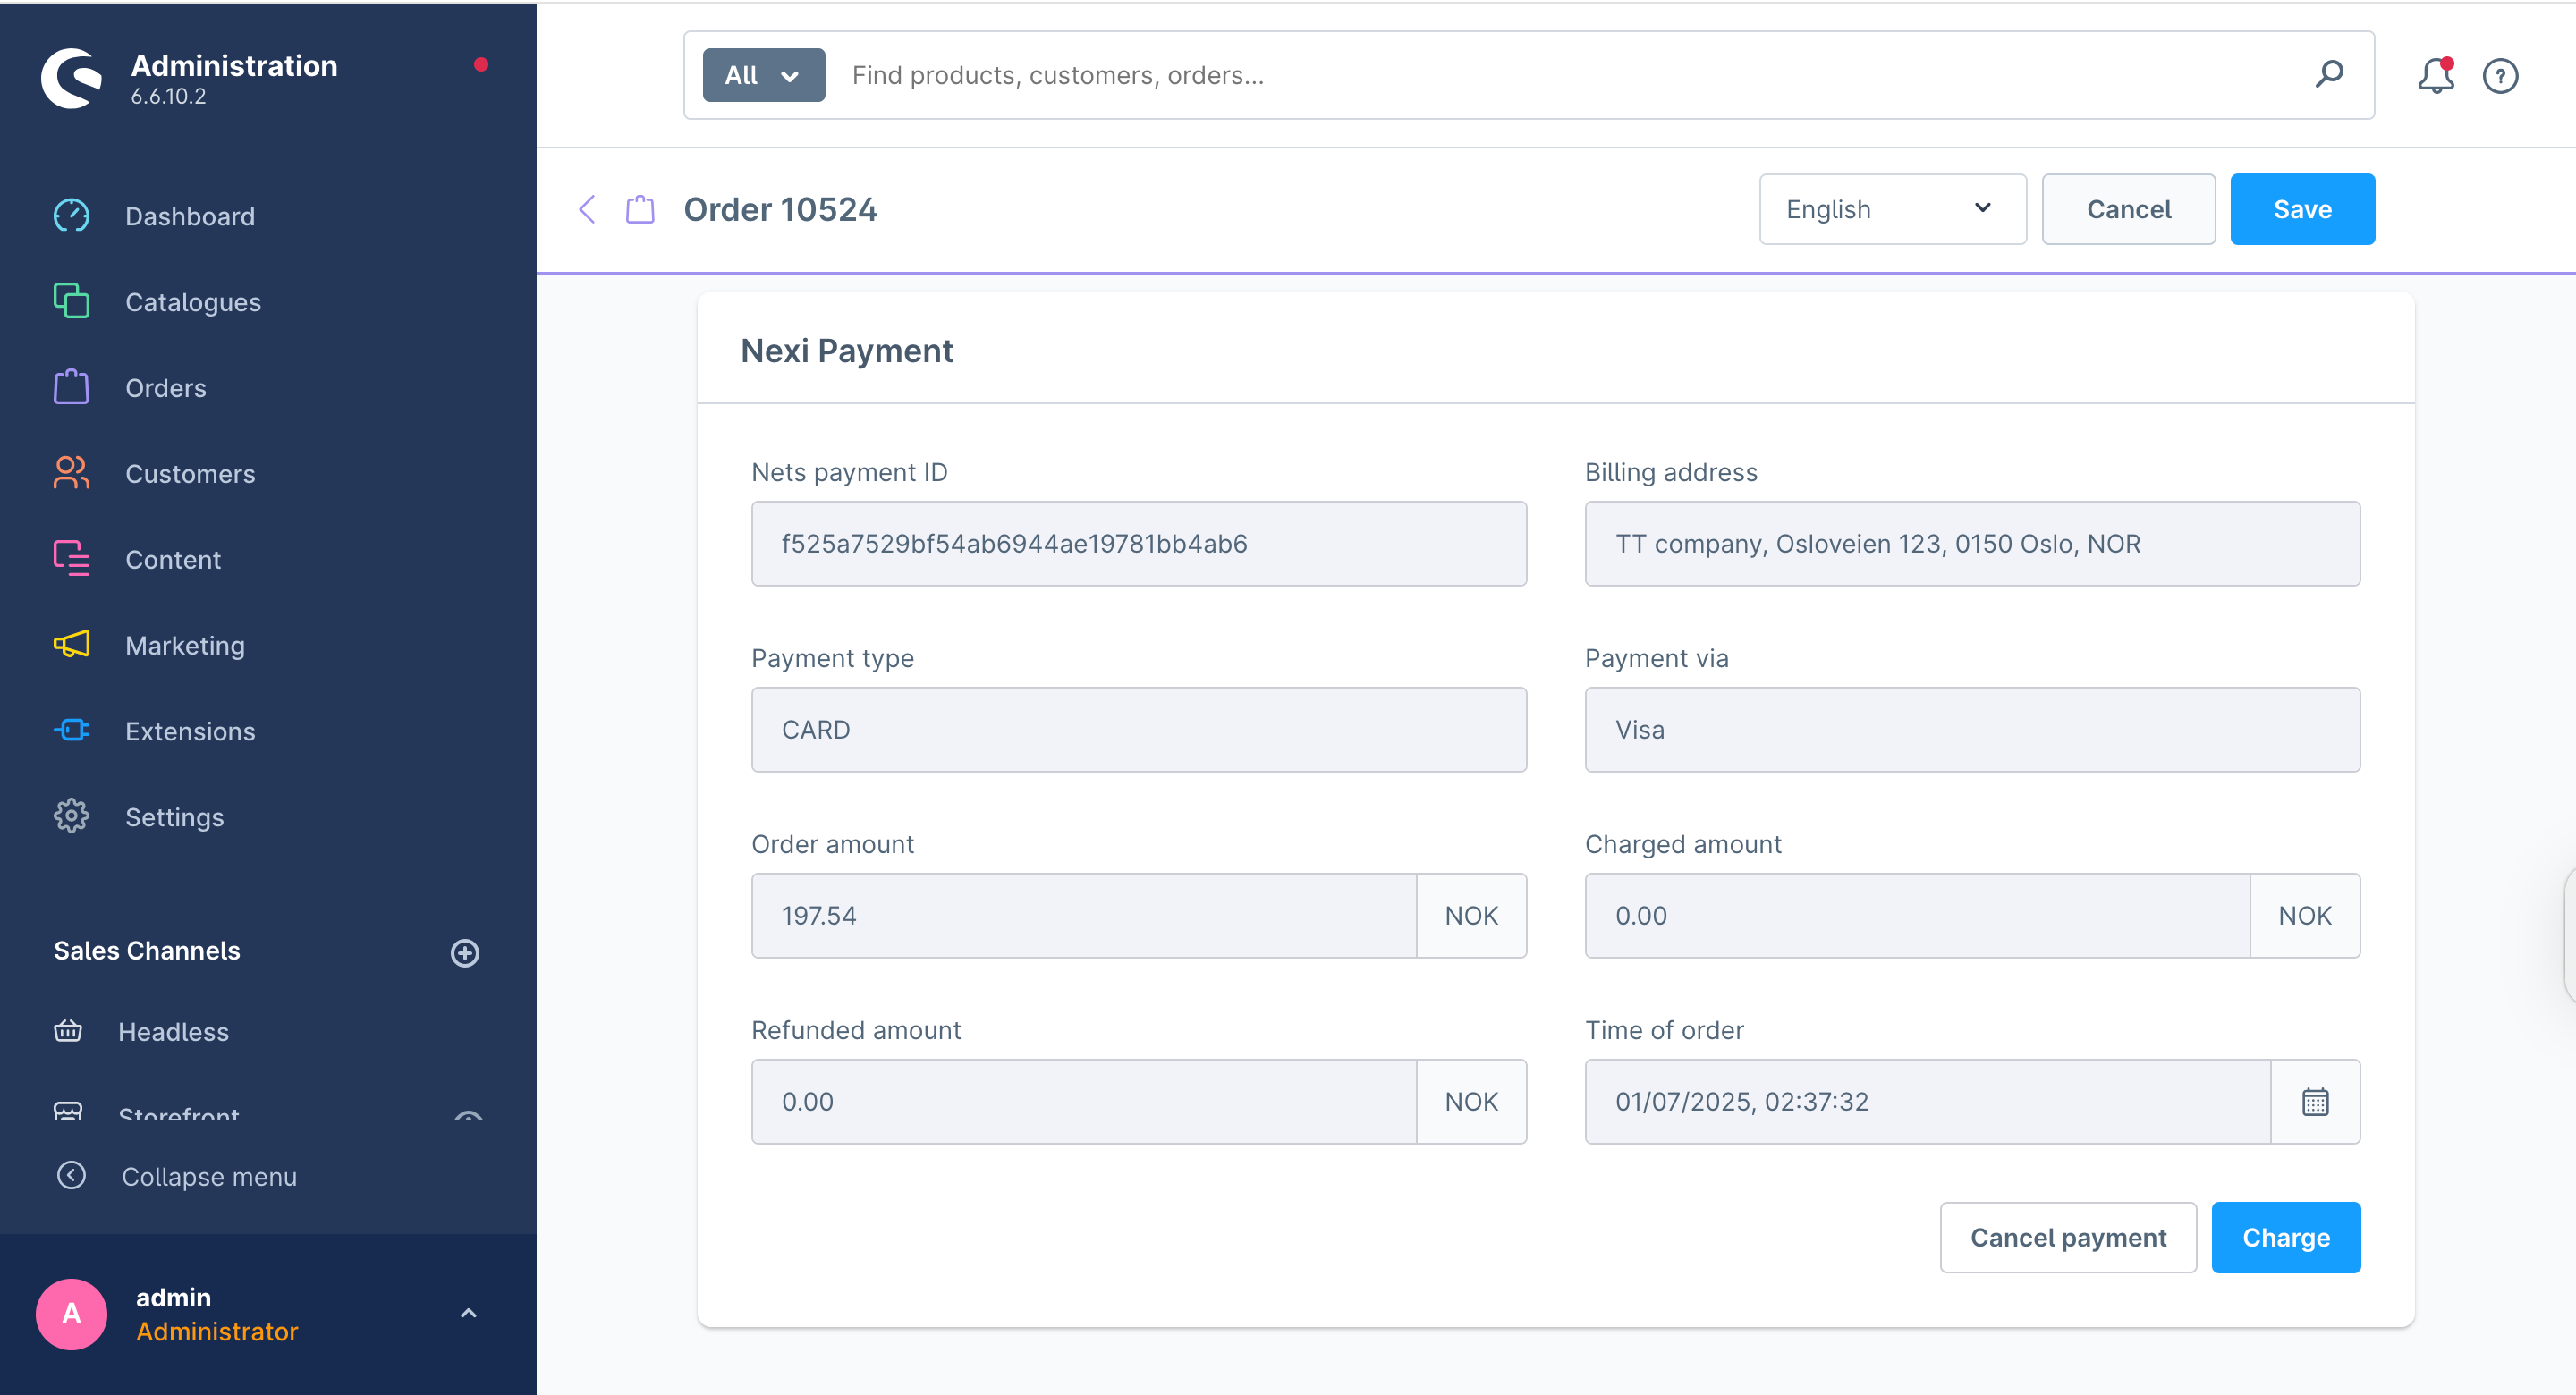Click the search magnifier icon
The height and width of the screenshot is (1395, 2576).
click(x=2330, y=75)
